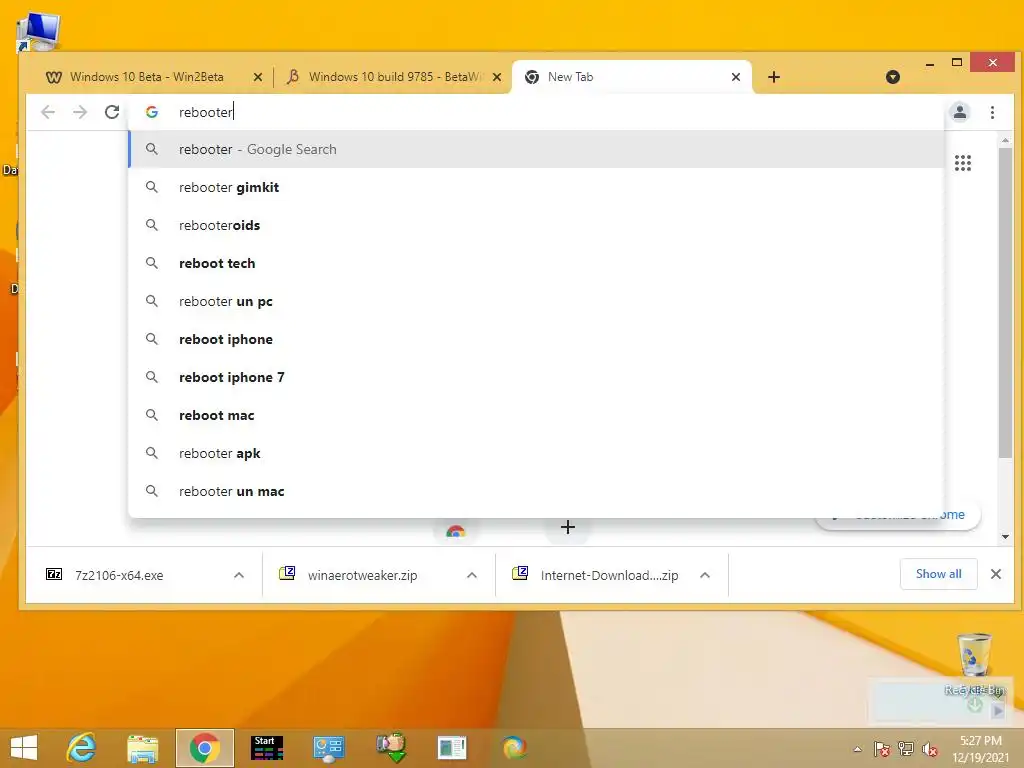Close the New Tab tab
This screenshot has height=768, width=1024.
pos(736,77)
